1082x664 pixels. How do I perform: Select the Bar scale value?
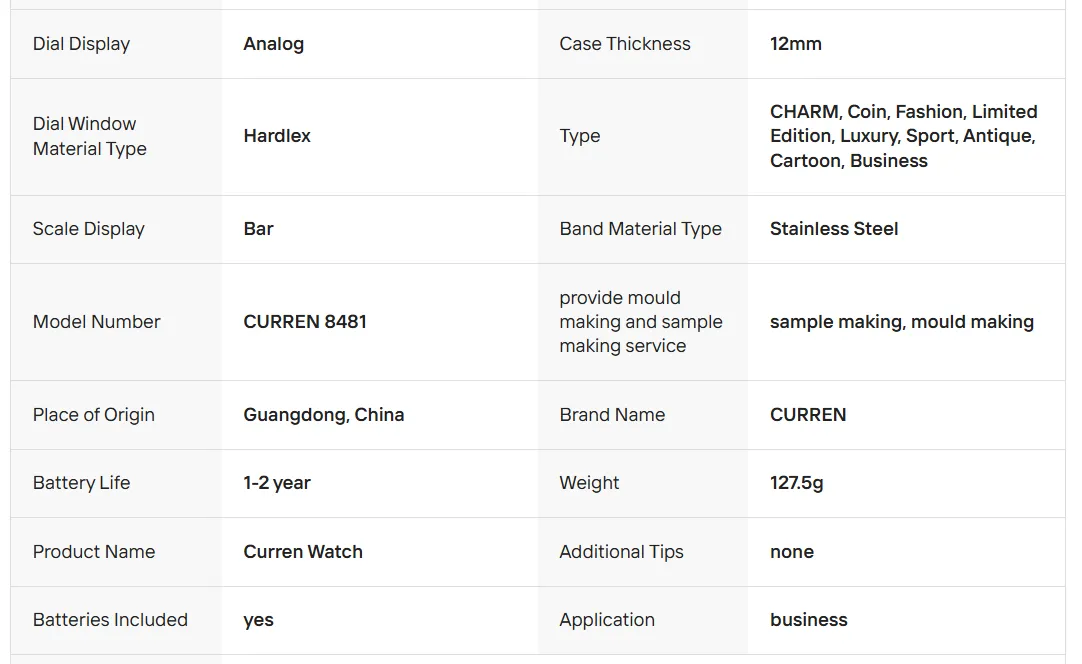[x=258, y=229]
